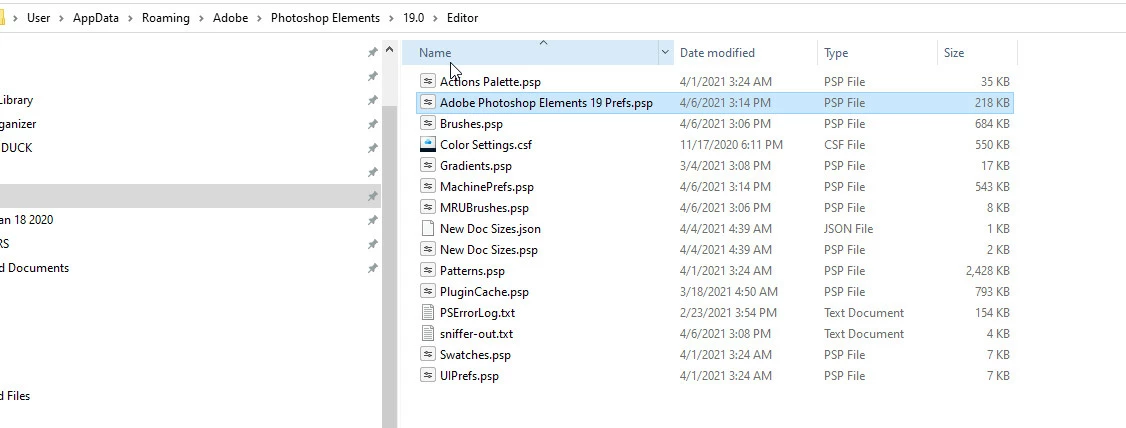Screen dimensions: 1126x428
Task: Sort files by Type column header
Action: coord(836,52)
